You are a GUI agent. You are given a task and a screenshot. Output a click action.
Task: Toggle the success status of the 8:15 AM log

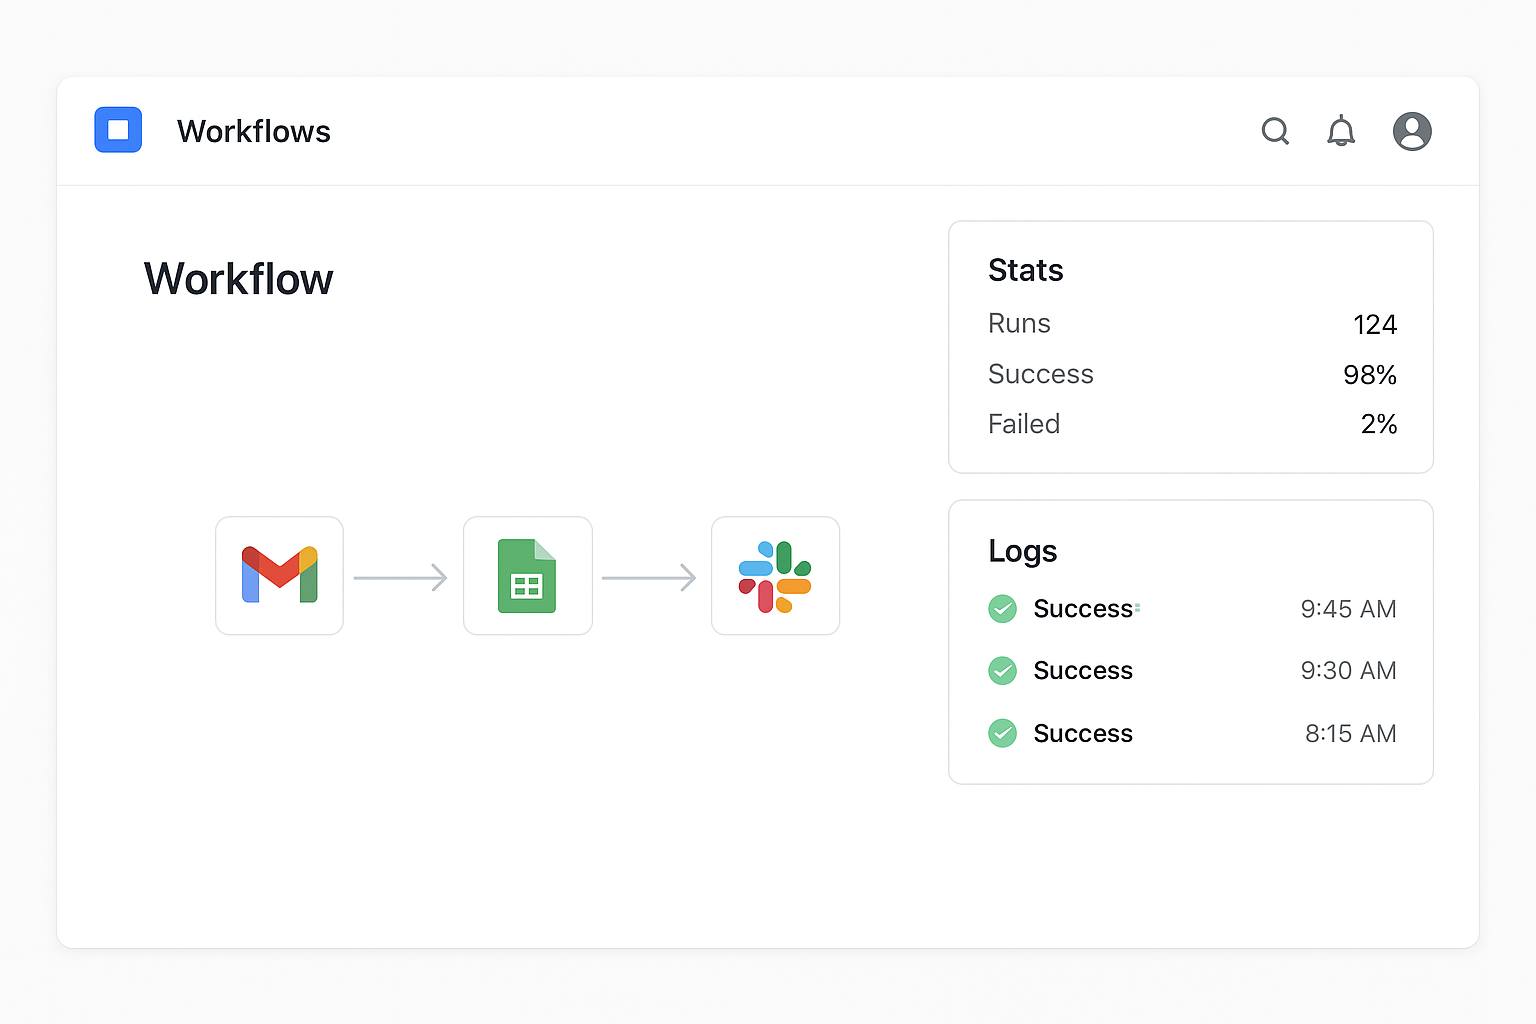tap(1002, 733)
